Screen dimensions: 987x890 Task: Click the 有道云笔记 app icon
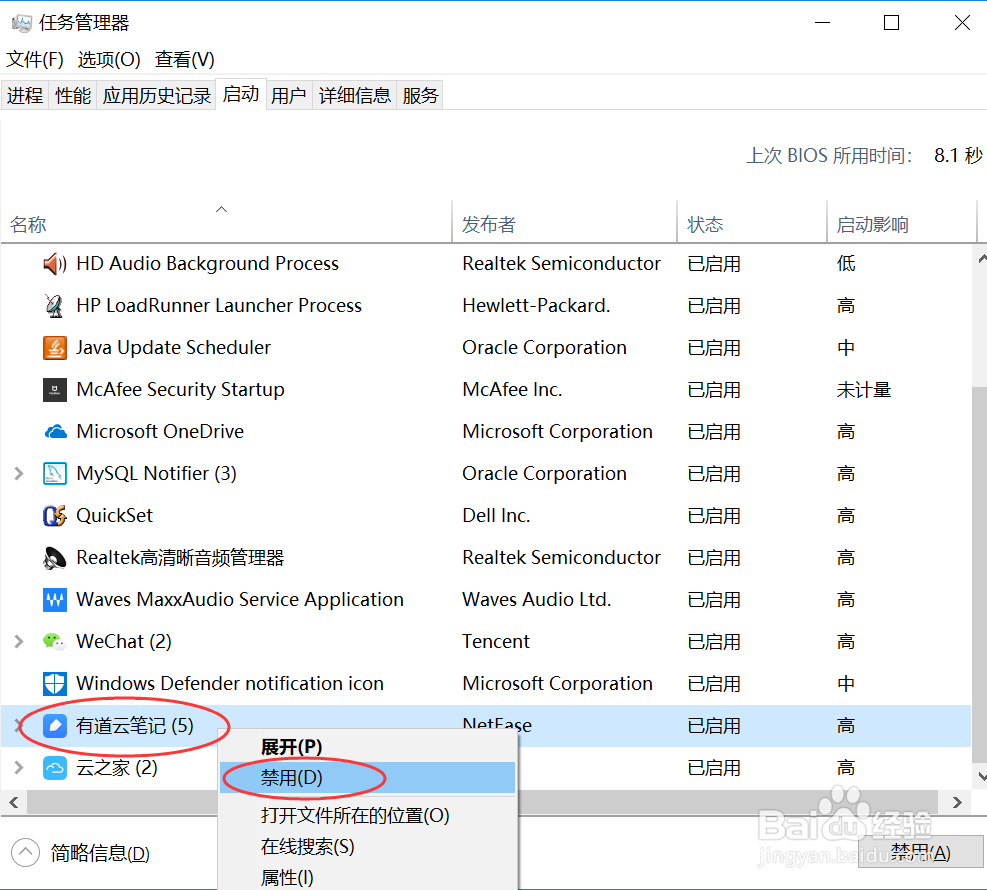click(55, 726)
